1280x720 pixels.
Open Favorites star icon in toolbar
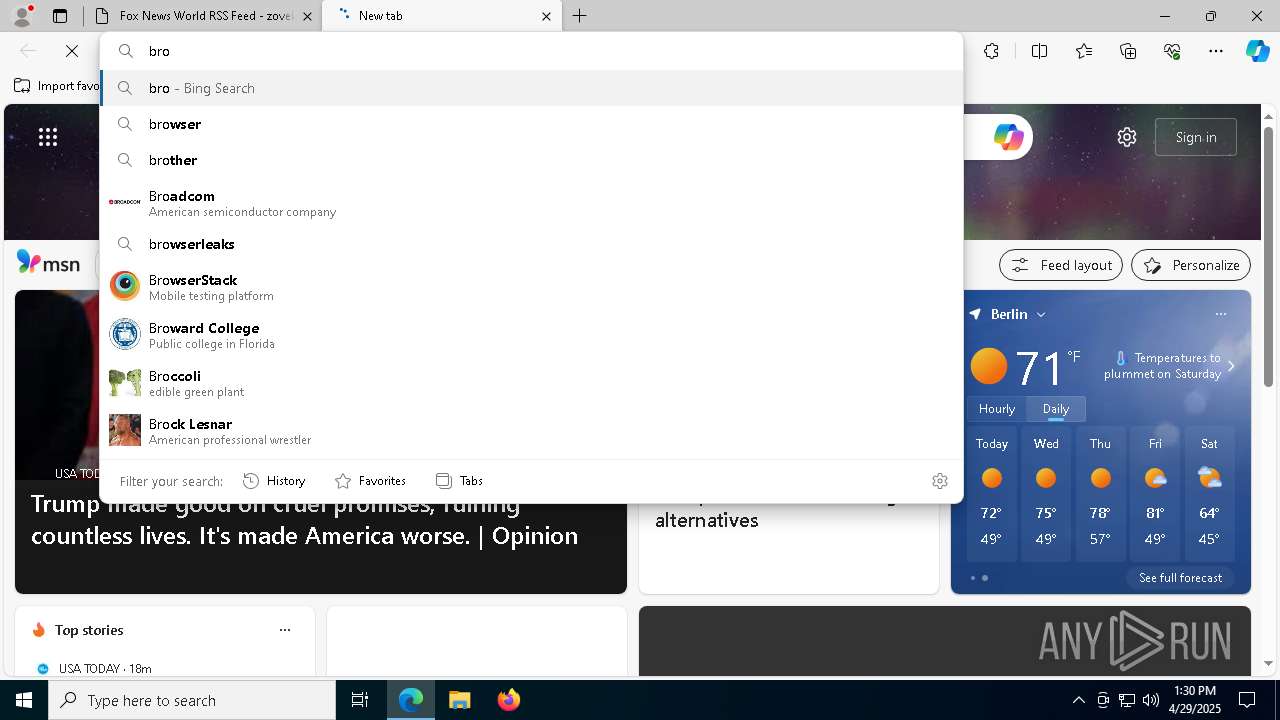(x=1084, y=51)
